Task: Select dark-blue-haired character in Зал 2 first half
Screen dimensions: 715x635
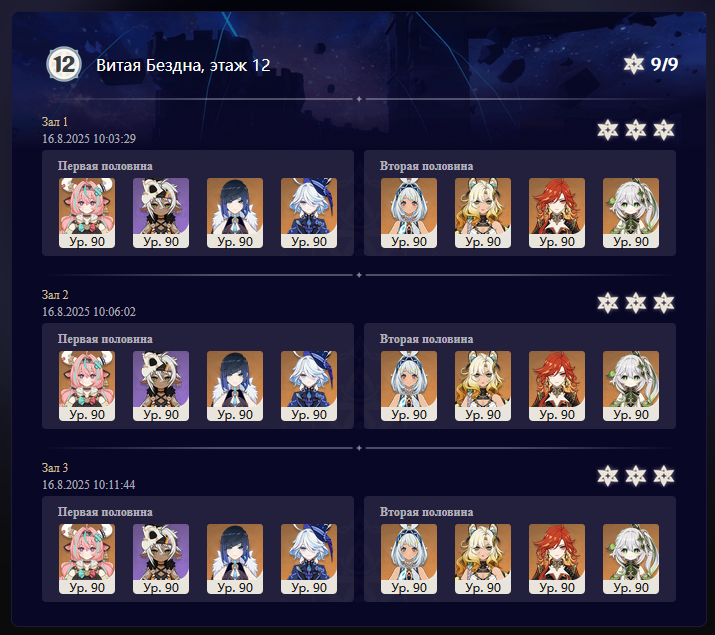Action: [x=235, y=386]
